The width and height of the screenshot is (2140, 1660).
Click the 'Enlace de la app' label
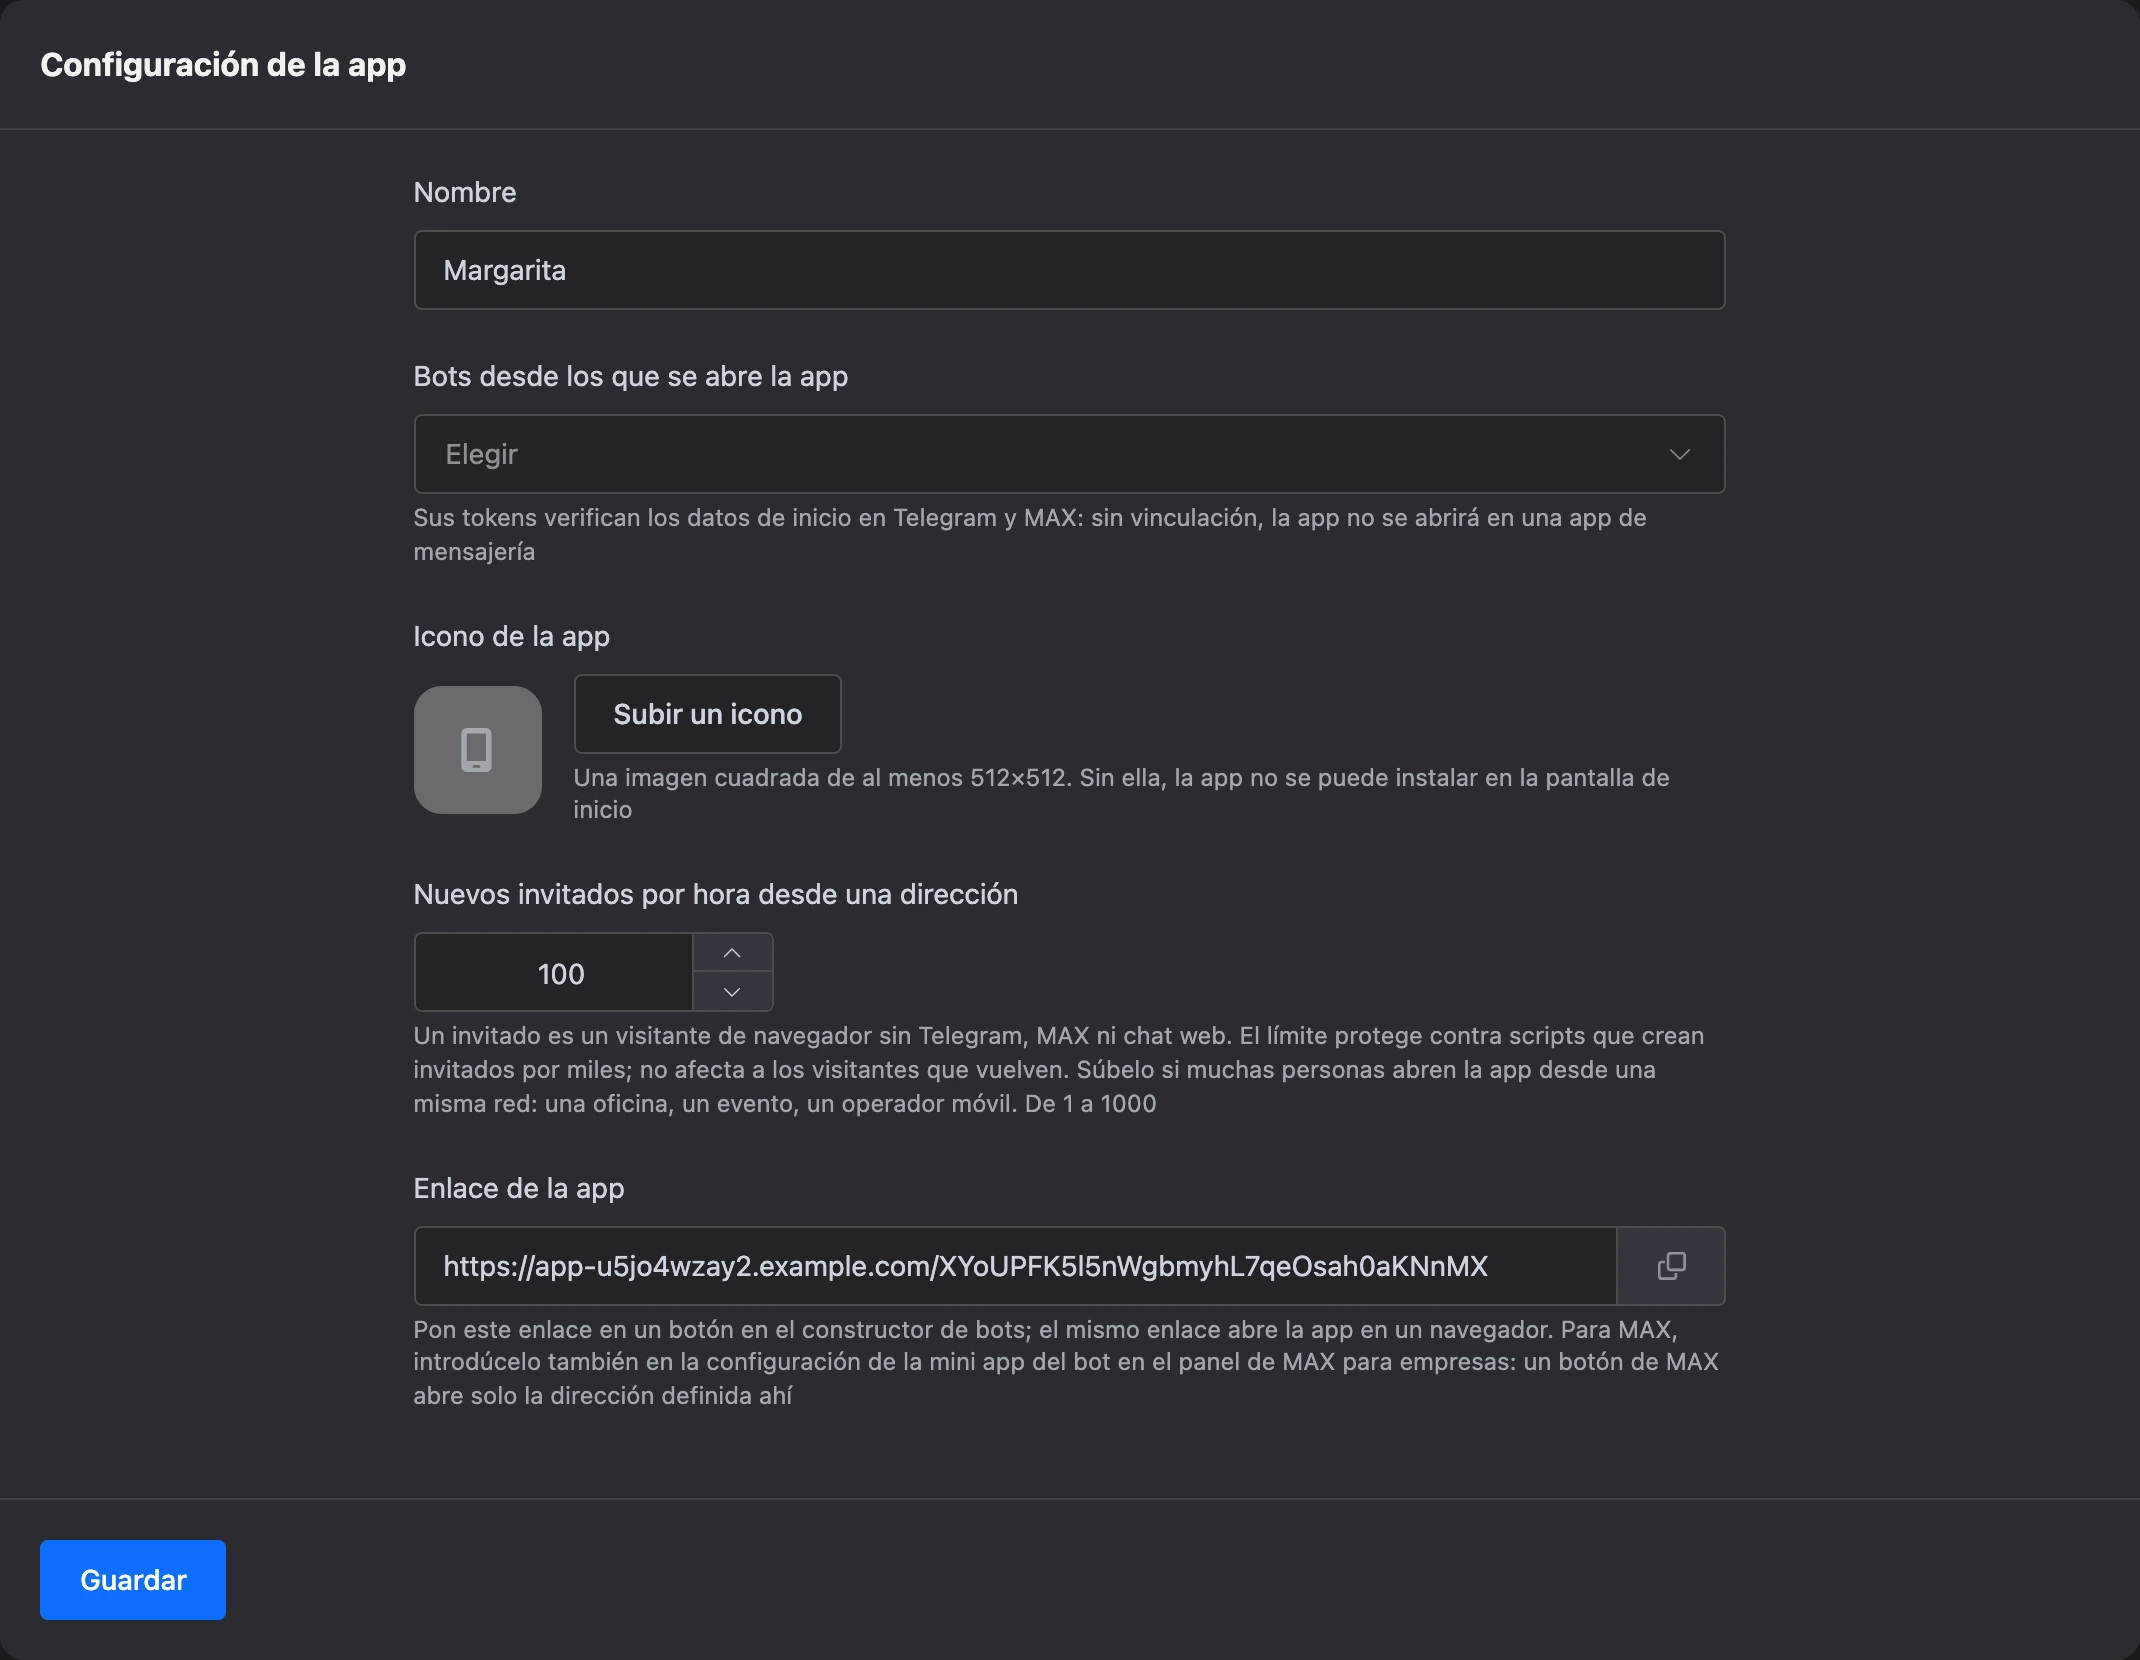coord(519,1188)
